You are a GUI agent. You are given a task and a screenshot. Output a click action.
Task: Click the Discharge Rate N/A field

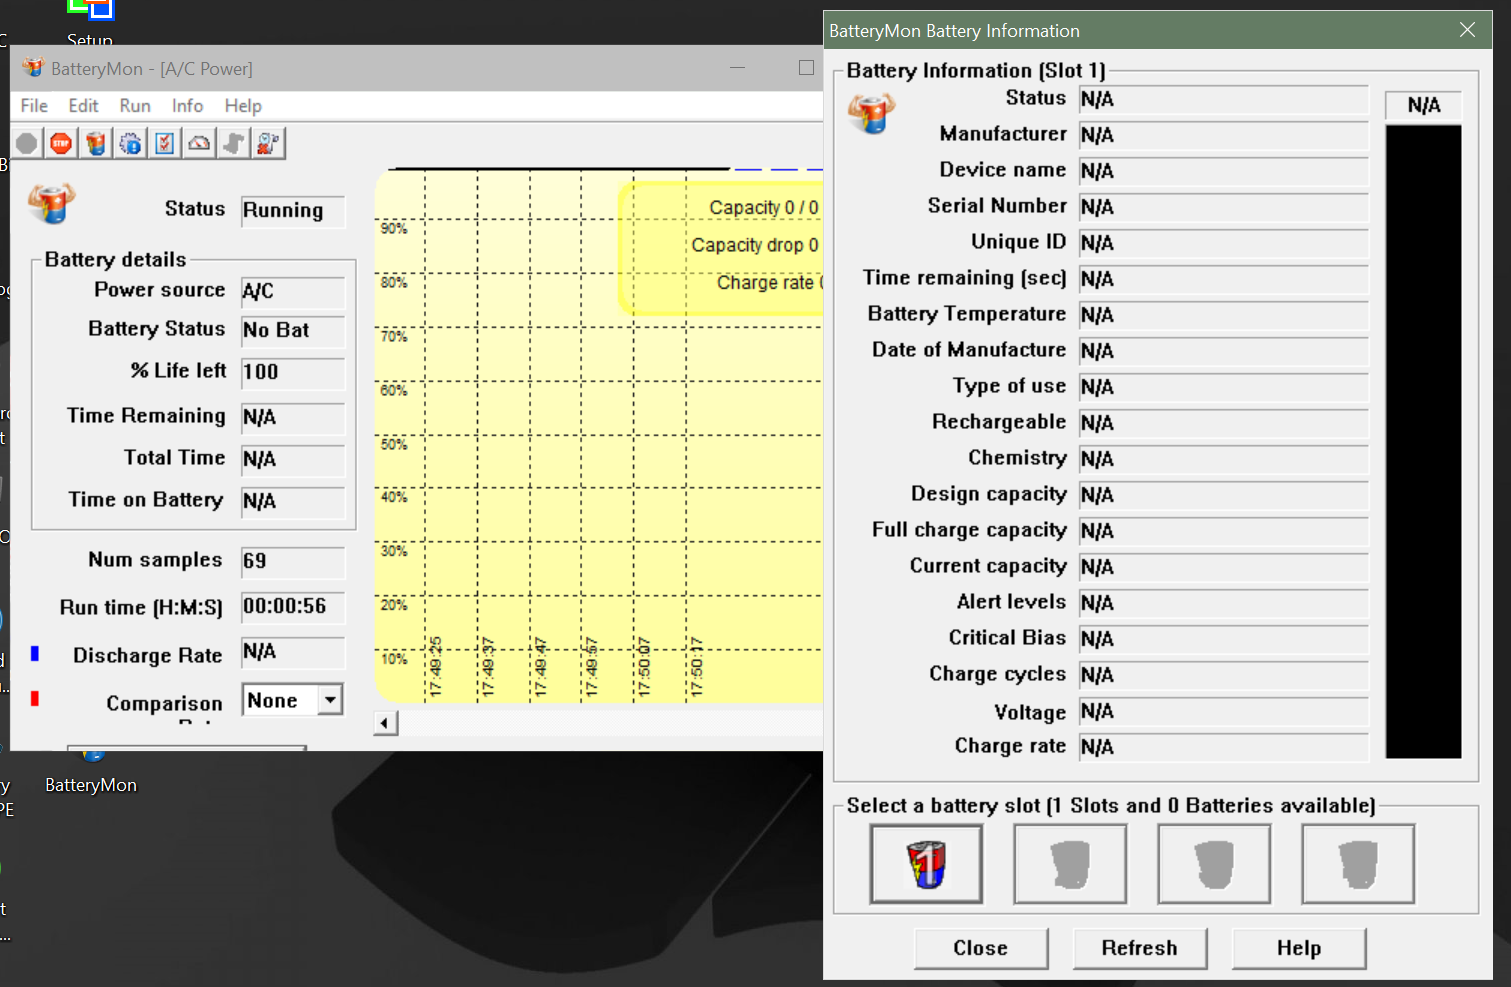[x=293, y=653]
